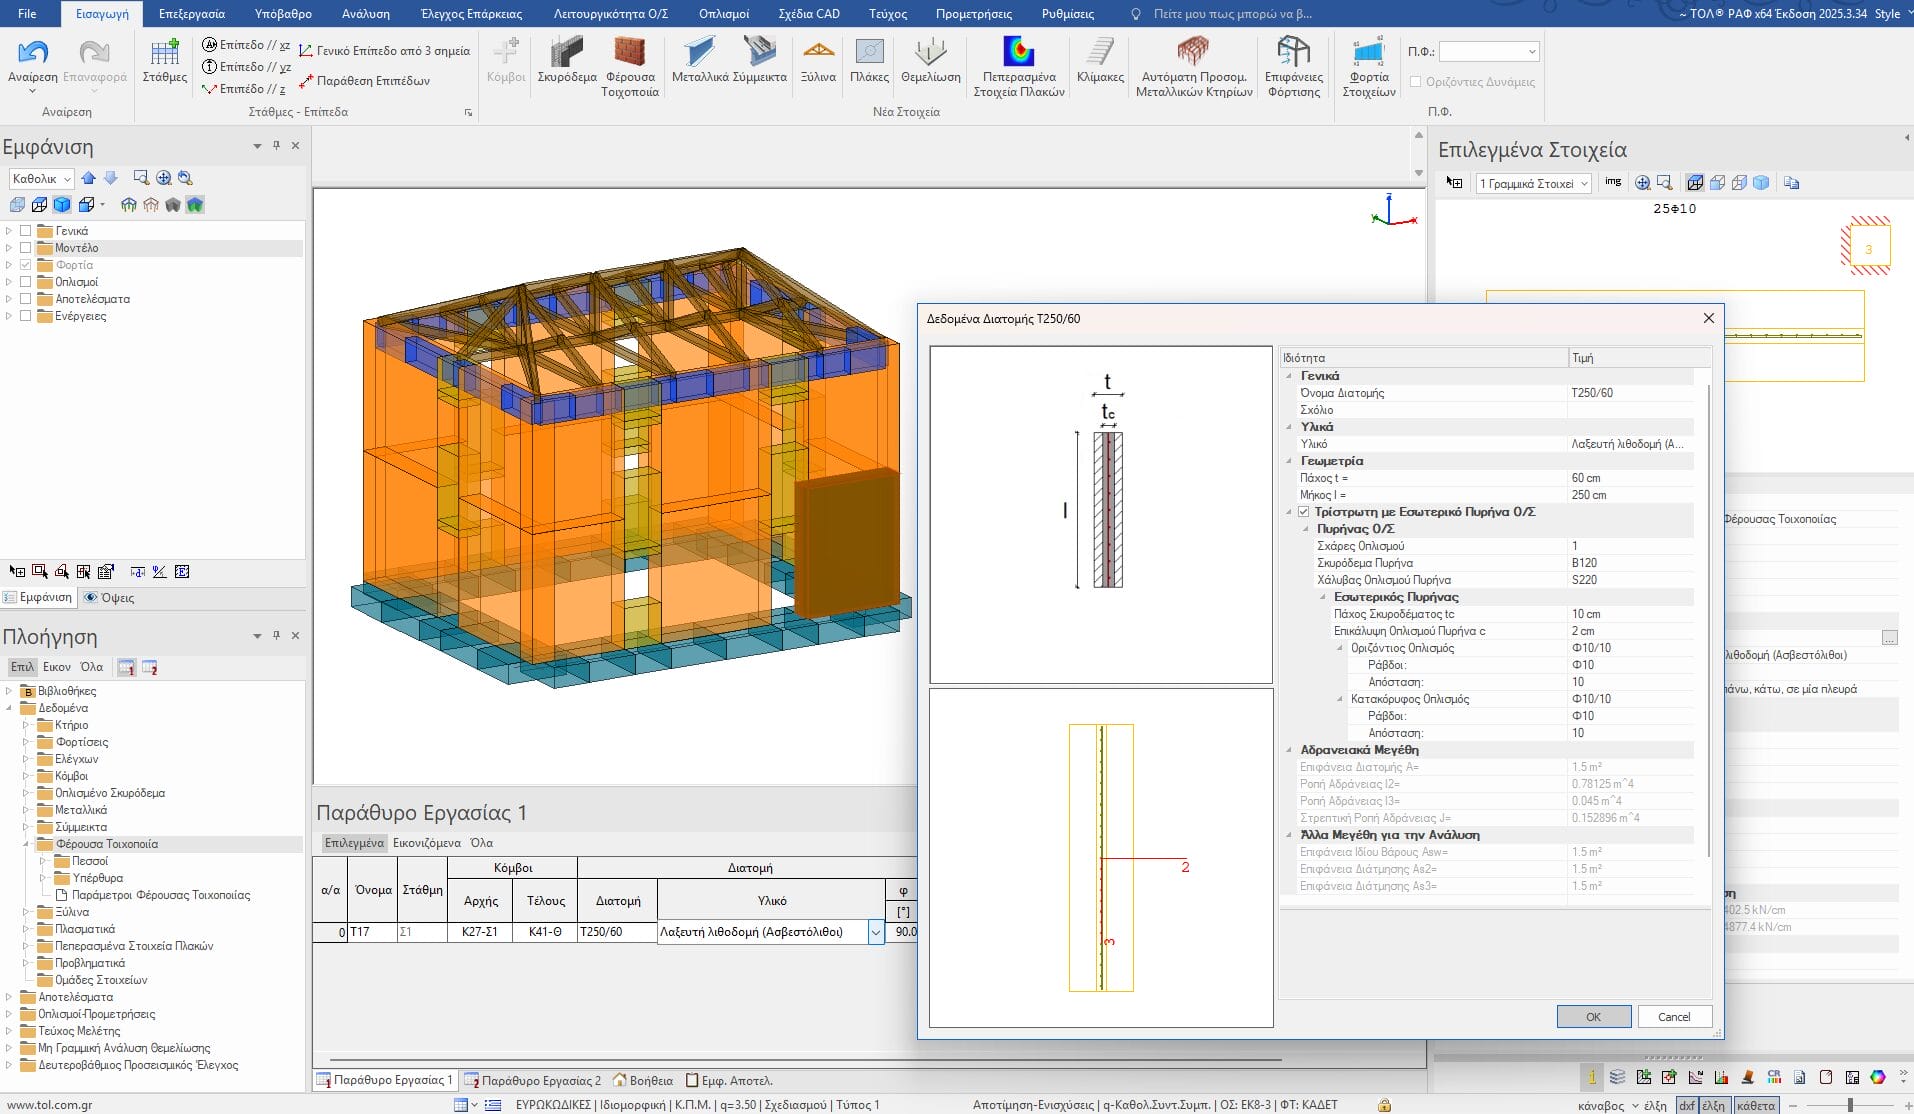The height and width of the screenshot is (1114, 1914).
Task: Open the material dropdown in the table row
Action: click(x=876, y=932)
